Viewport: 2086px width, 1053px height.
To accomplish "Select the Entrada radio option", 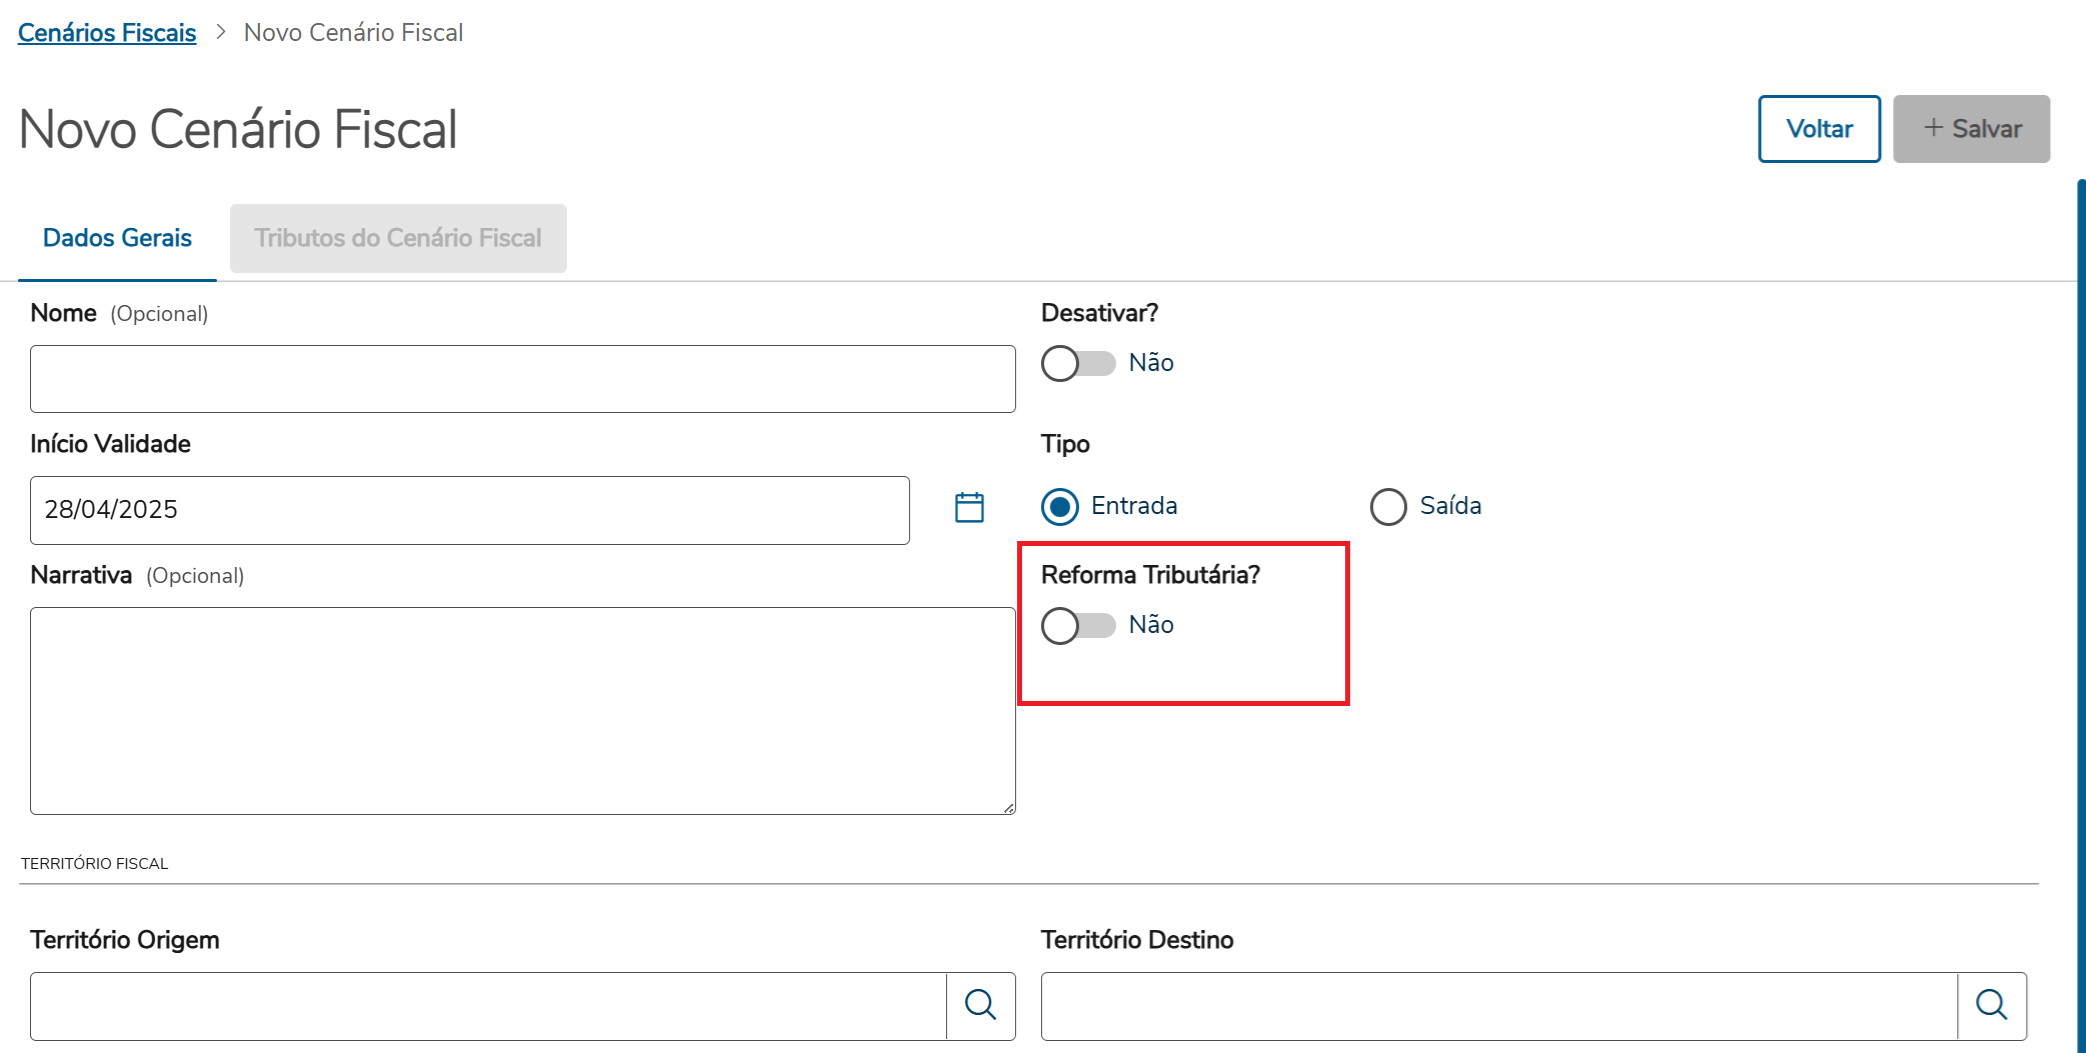I will point(1060,507).
